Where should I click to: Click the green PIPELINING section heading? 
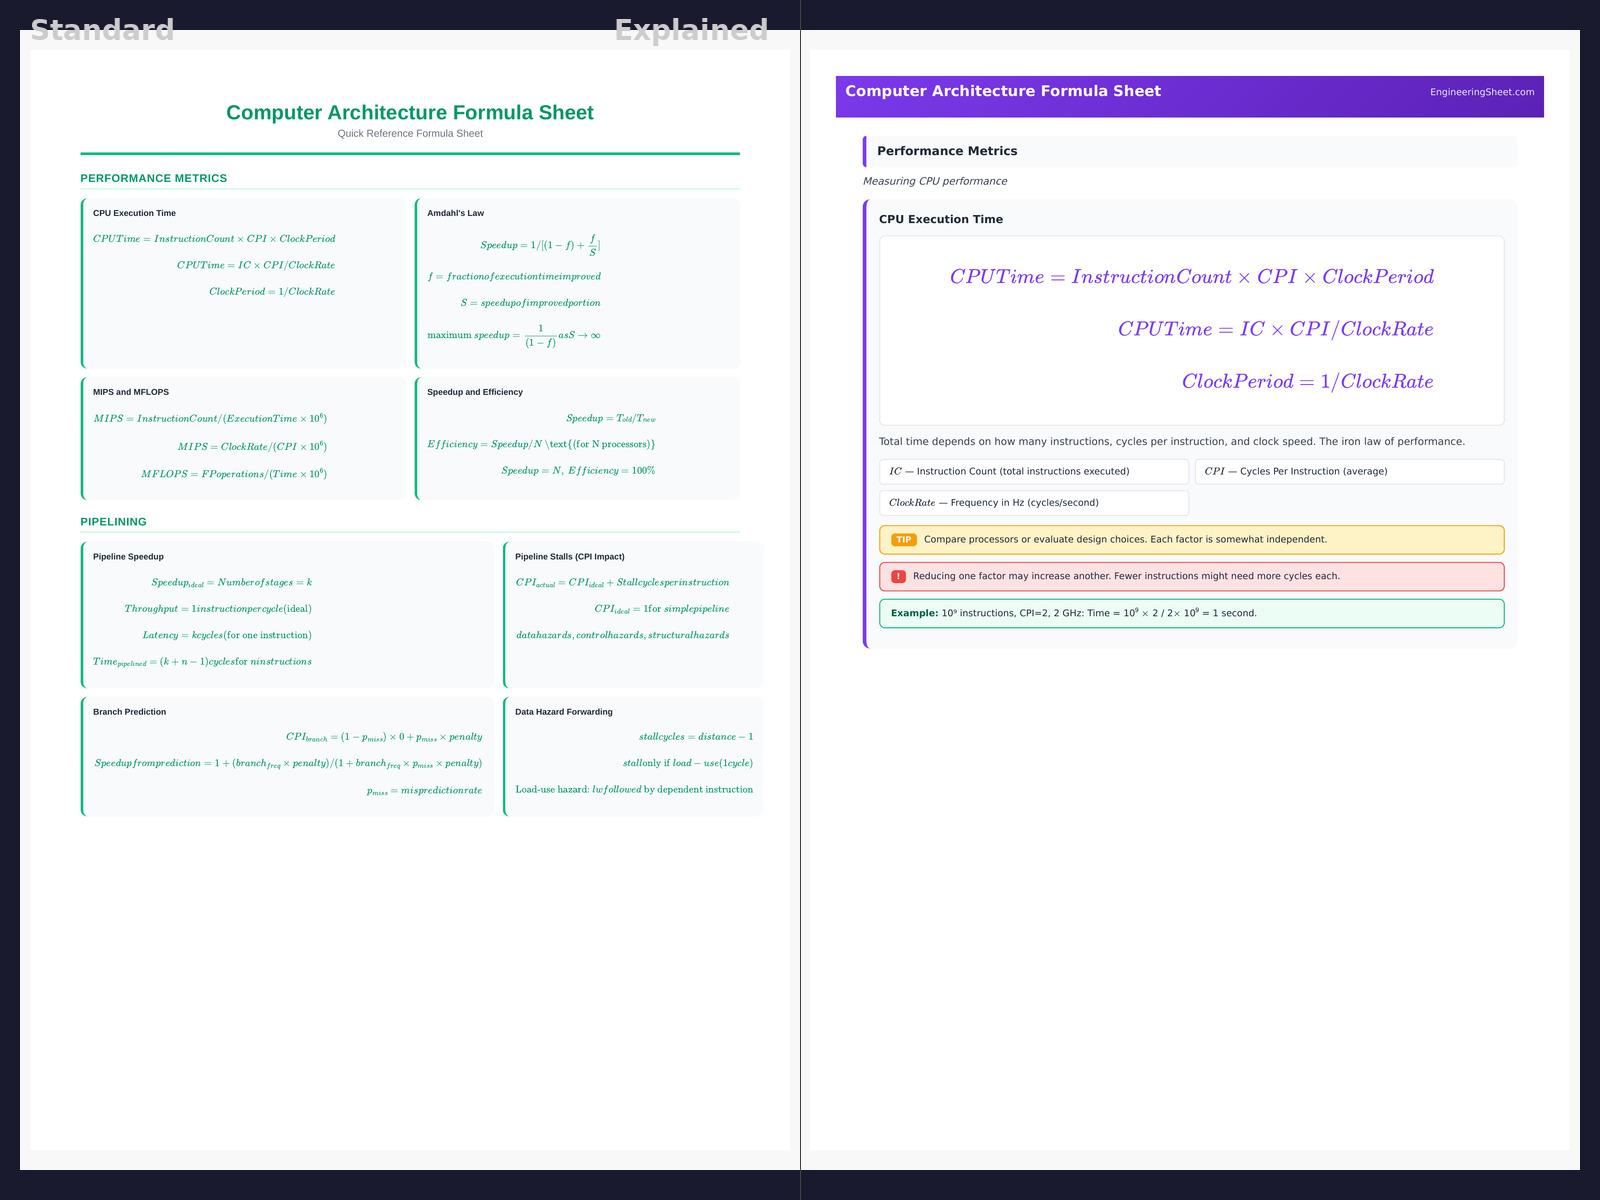click(113, 522)
